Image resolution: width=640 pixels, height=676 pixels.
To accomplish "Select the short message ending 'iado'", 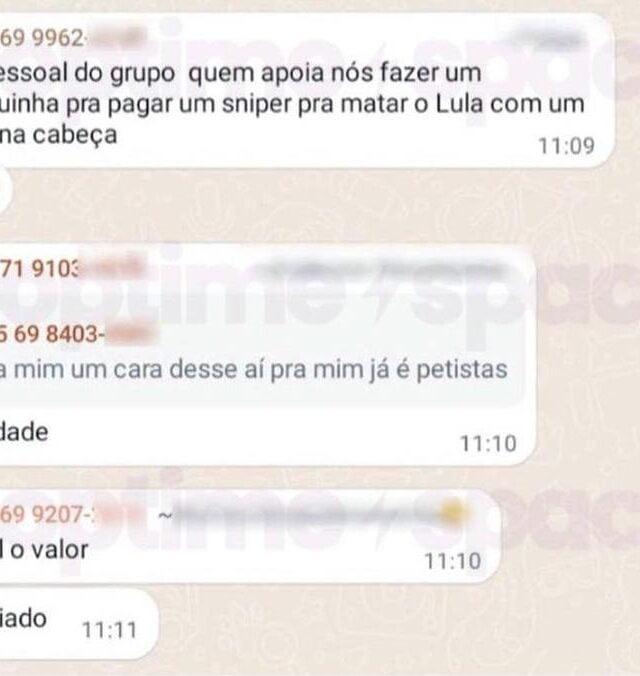I will (x=23, y=619).
